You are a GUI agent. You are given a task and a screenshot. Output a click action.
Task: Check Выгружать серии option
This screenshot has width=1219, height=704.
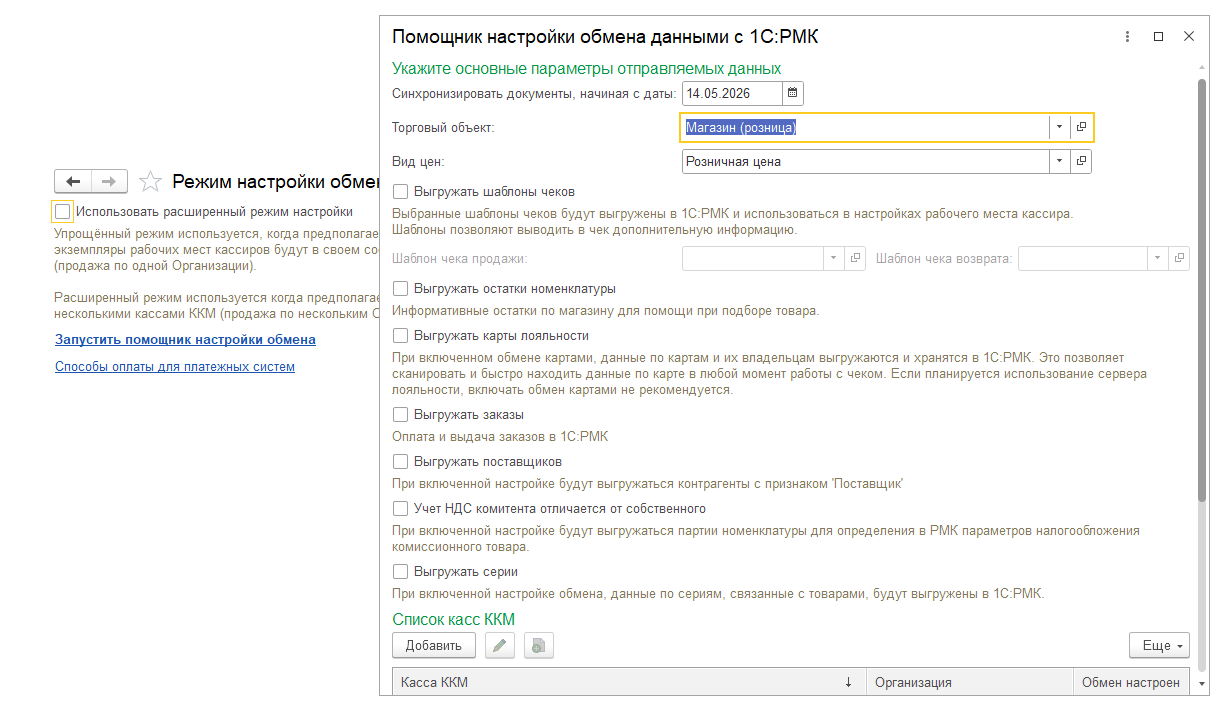(x=401, y=572)
